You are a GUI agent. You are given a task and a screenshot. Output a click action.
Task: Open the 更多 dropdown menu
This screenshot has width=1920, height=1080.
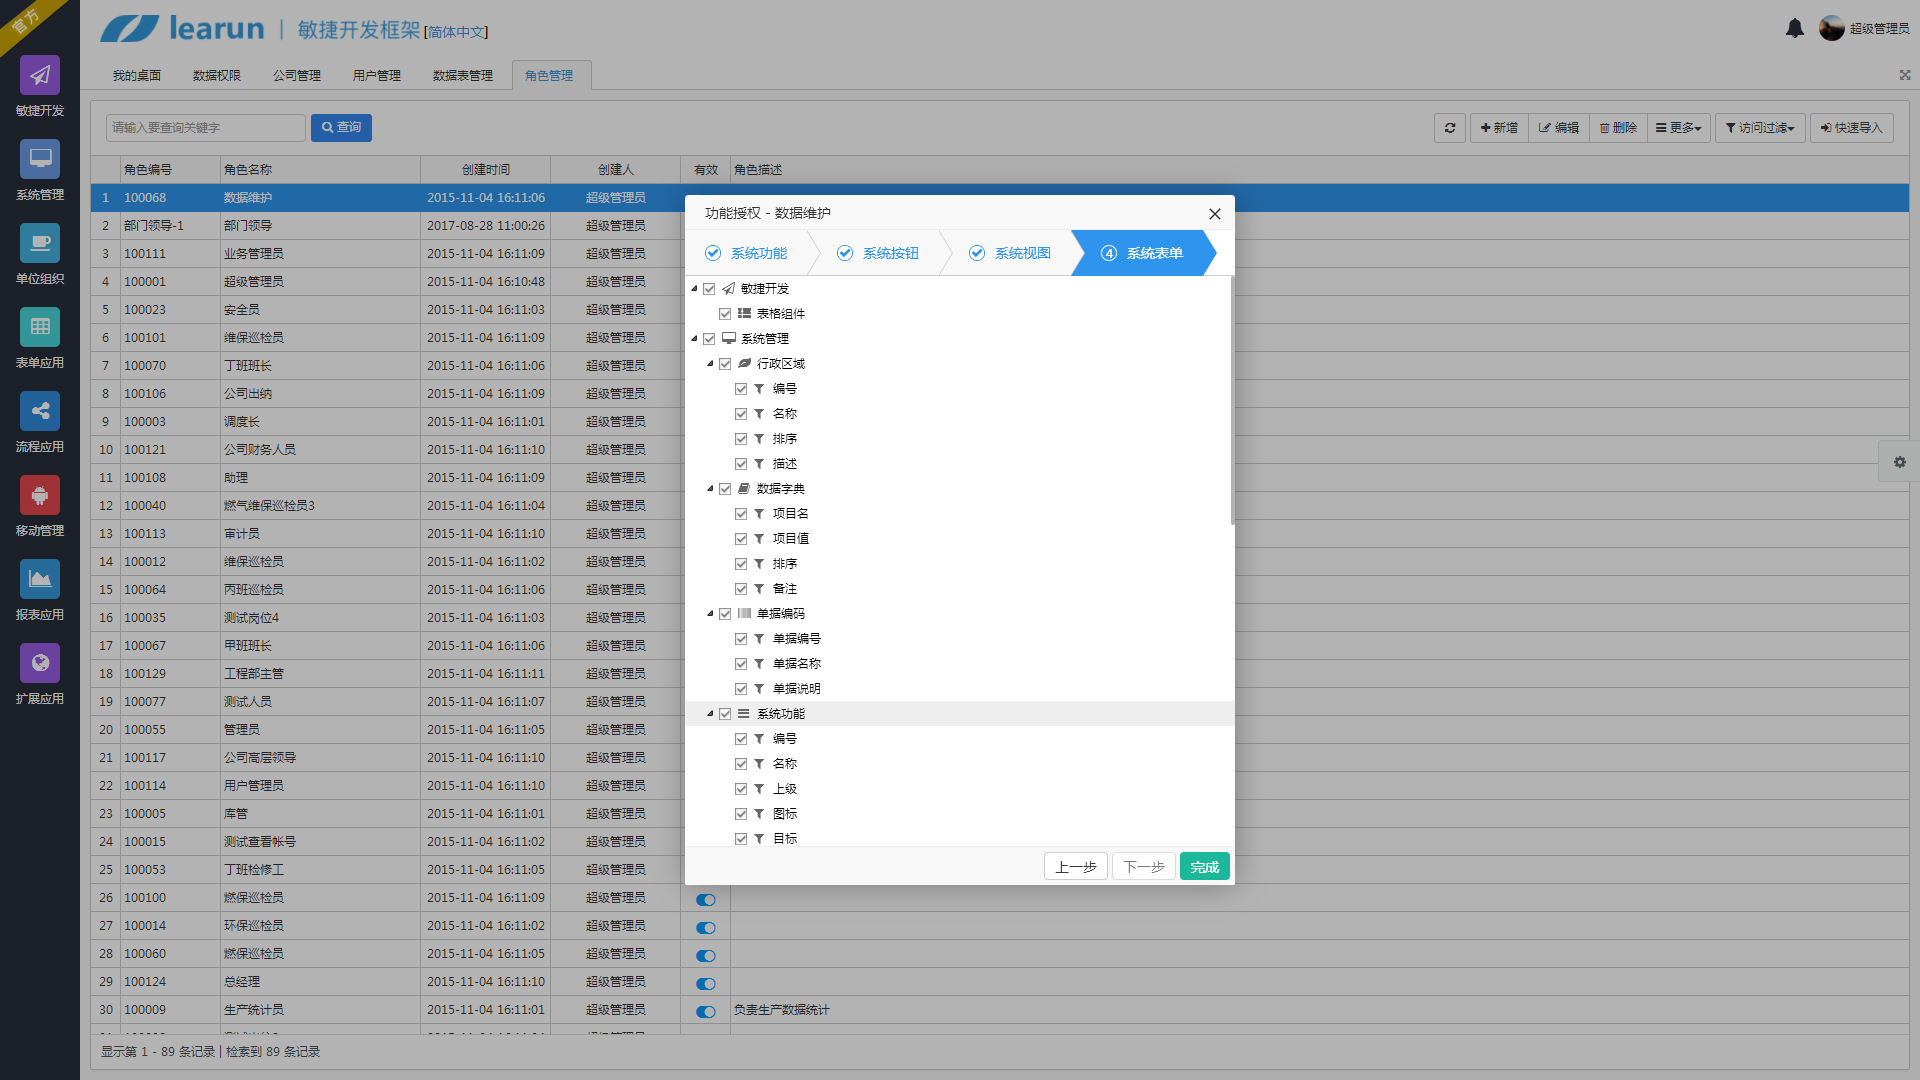point(1678,128)
